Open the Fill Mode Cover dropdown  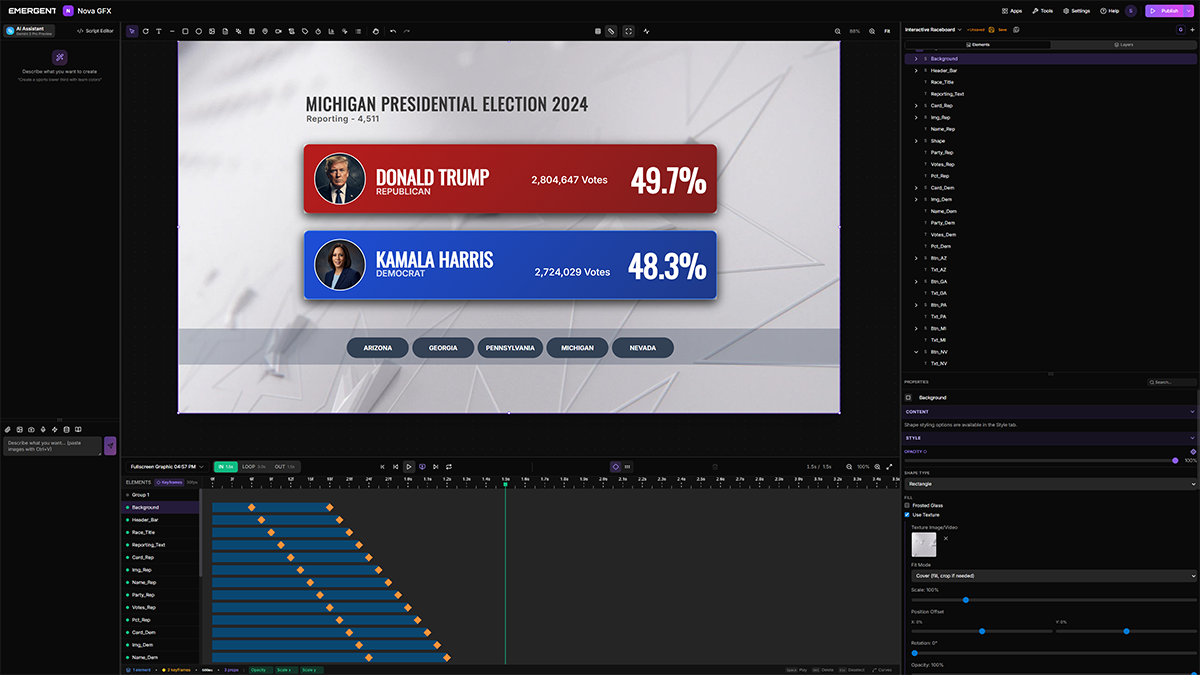pyautogui.click(x=1052, y=576)
